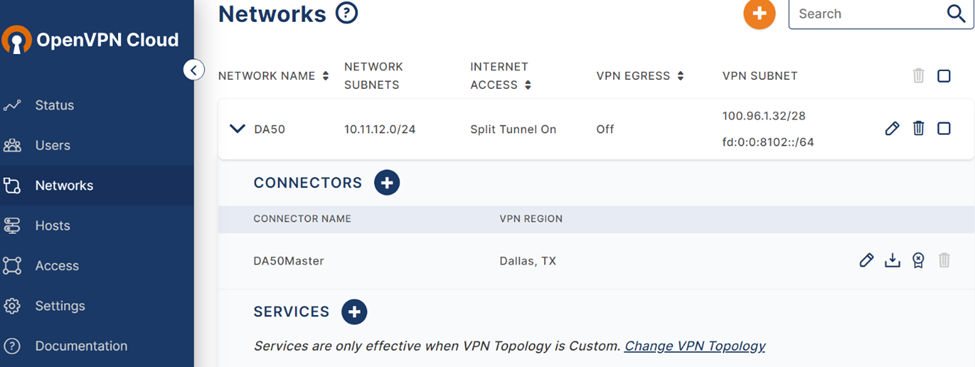The height and width of the screenshot is (367, 975).
Task: Sort by VPN Egress column arrows
Action: [x=680, y=77]
